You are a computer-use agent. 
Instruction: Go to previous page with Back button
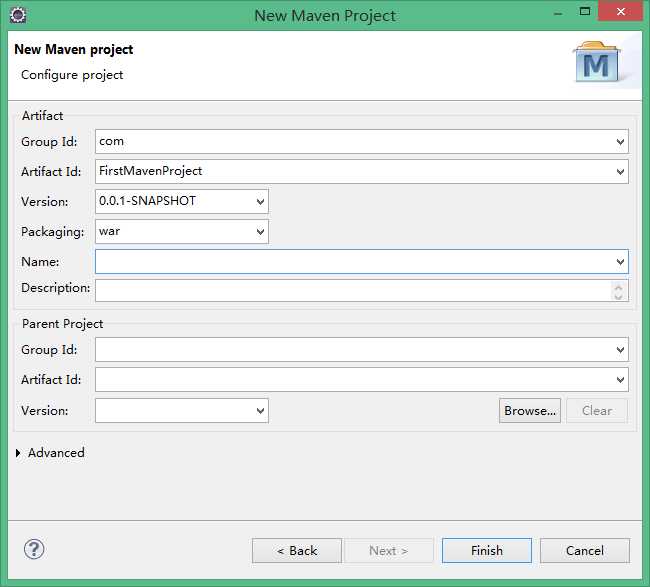(297, 551)
